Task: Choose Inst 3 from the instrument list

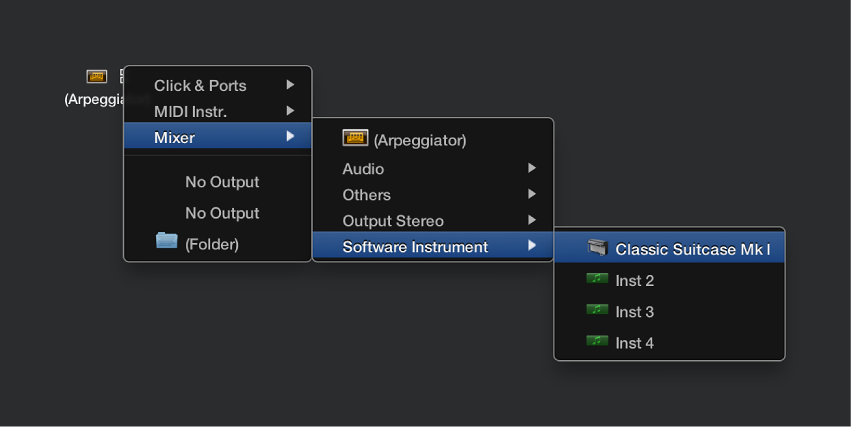Action: coord(669,311)
